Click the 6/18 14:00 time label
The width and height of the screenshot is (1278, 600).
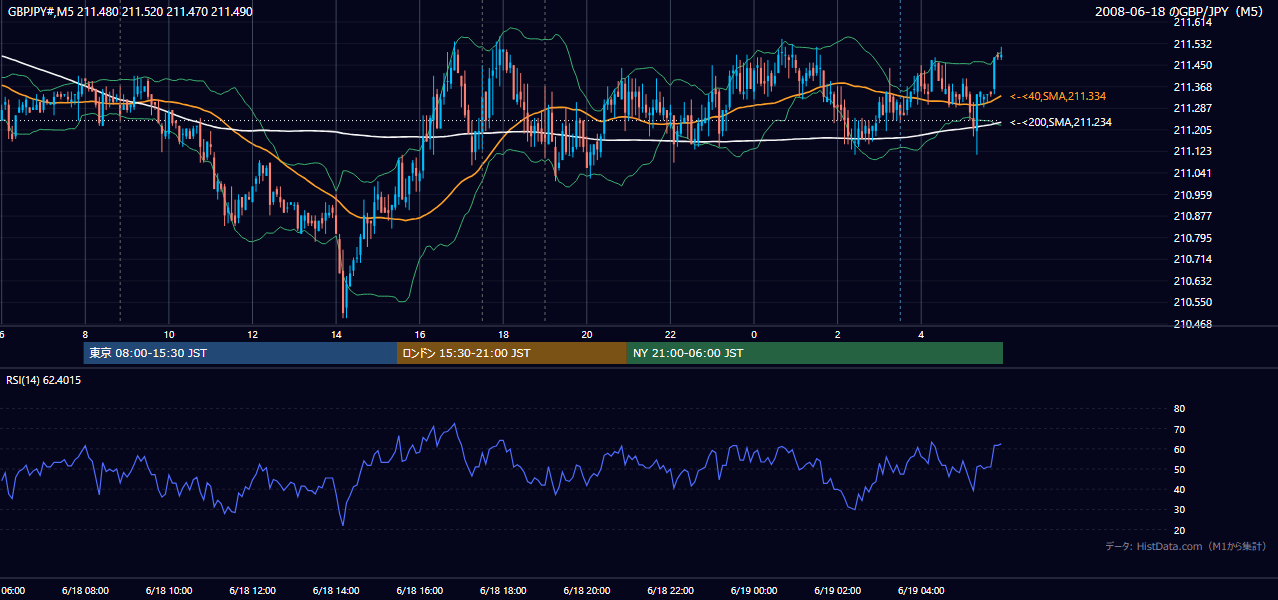(335, 591)
